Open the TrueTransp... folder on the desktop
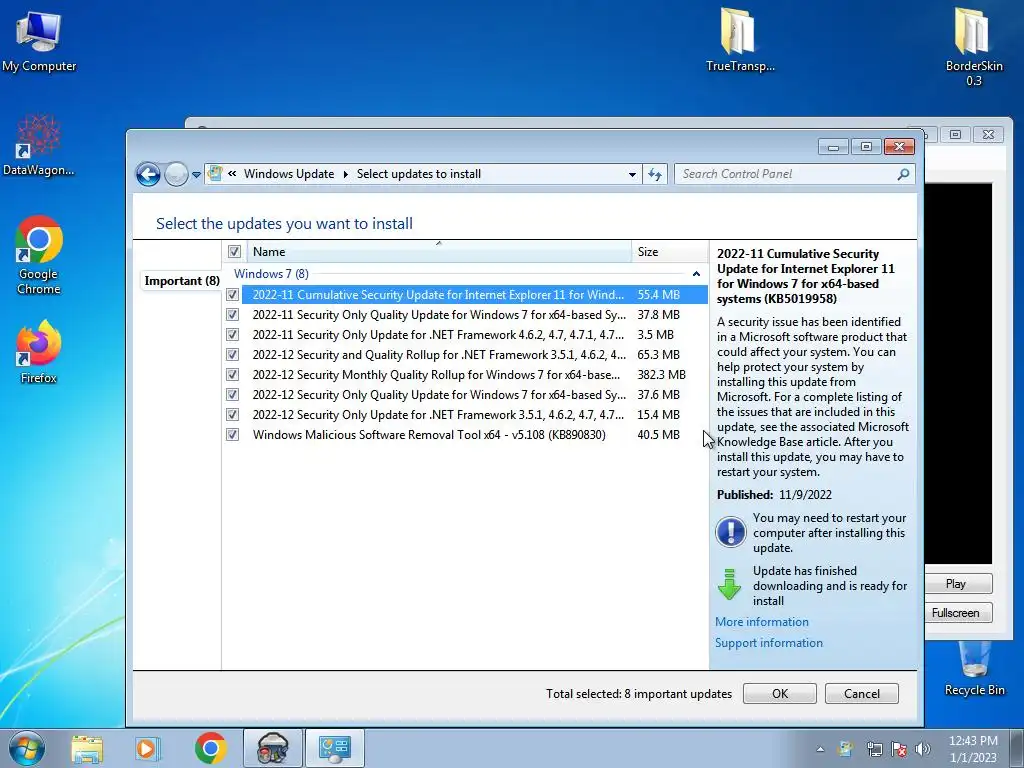The image size is (1024, 768). click(x=740, y=39)
